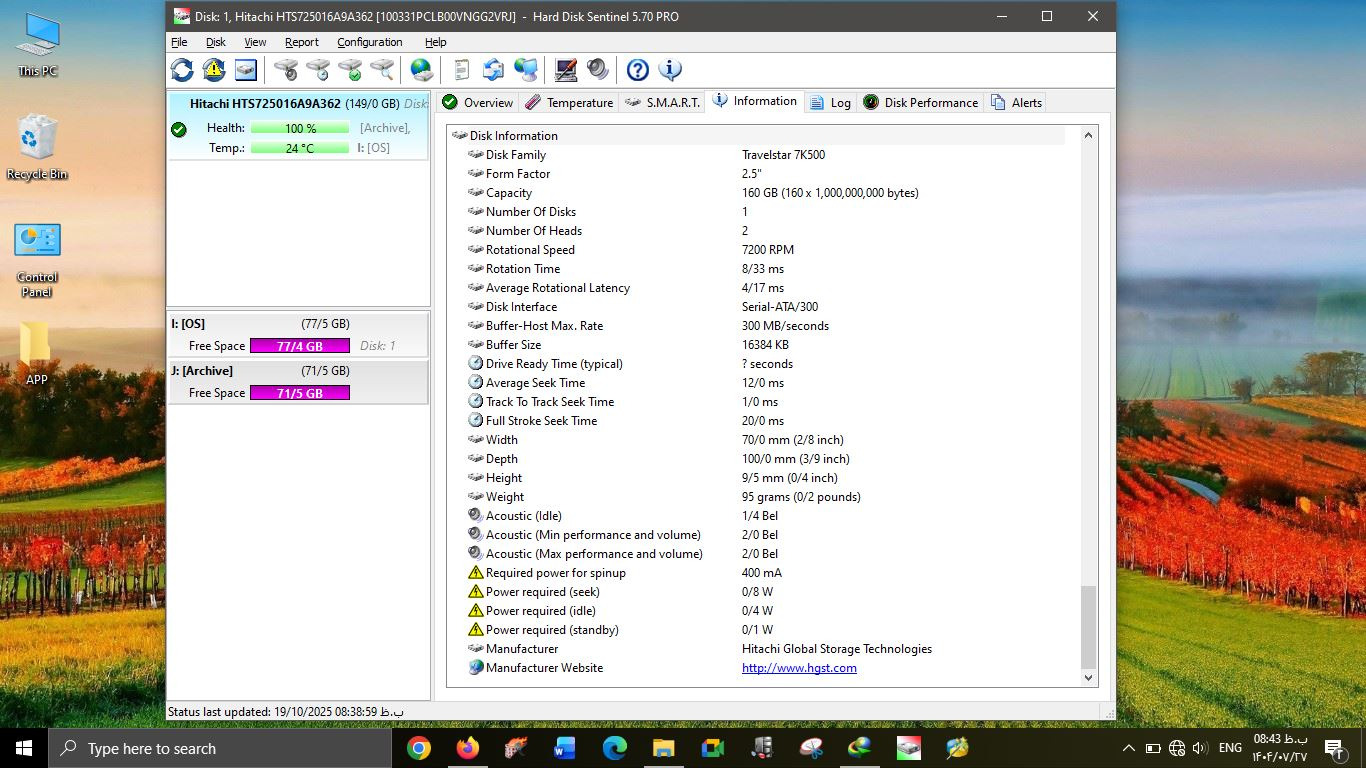This screenshot has height=768, width=1366.
Task: Click the Refresh toolbar icon
Action: point(182,69)
